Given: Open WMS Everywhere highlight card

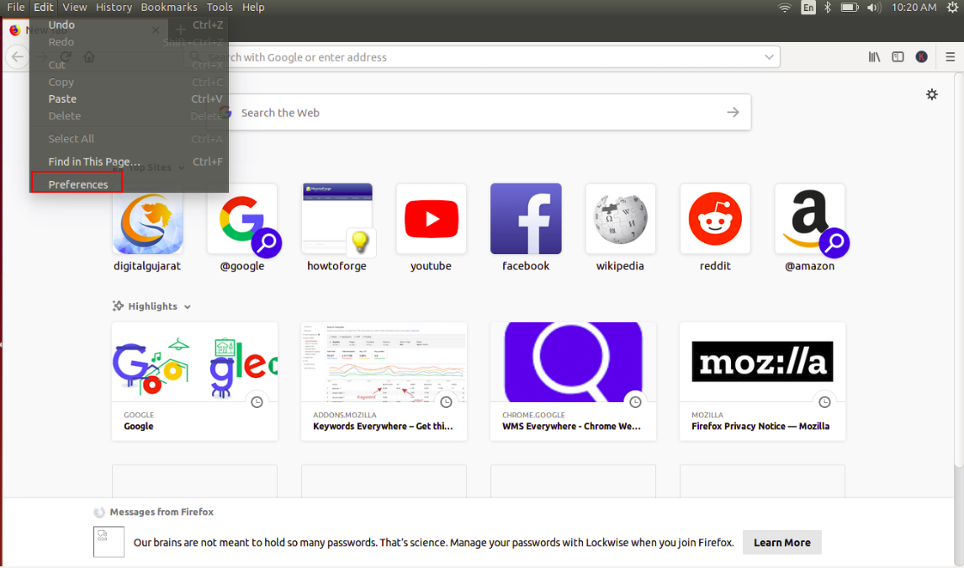Looking at the screenshot, I should tap(573, 381).
